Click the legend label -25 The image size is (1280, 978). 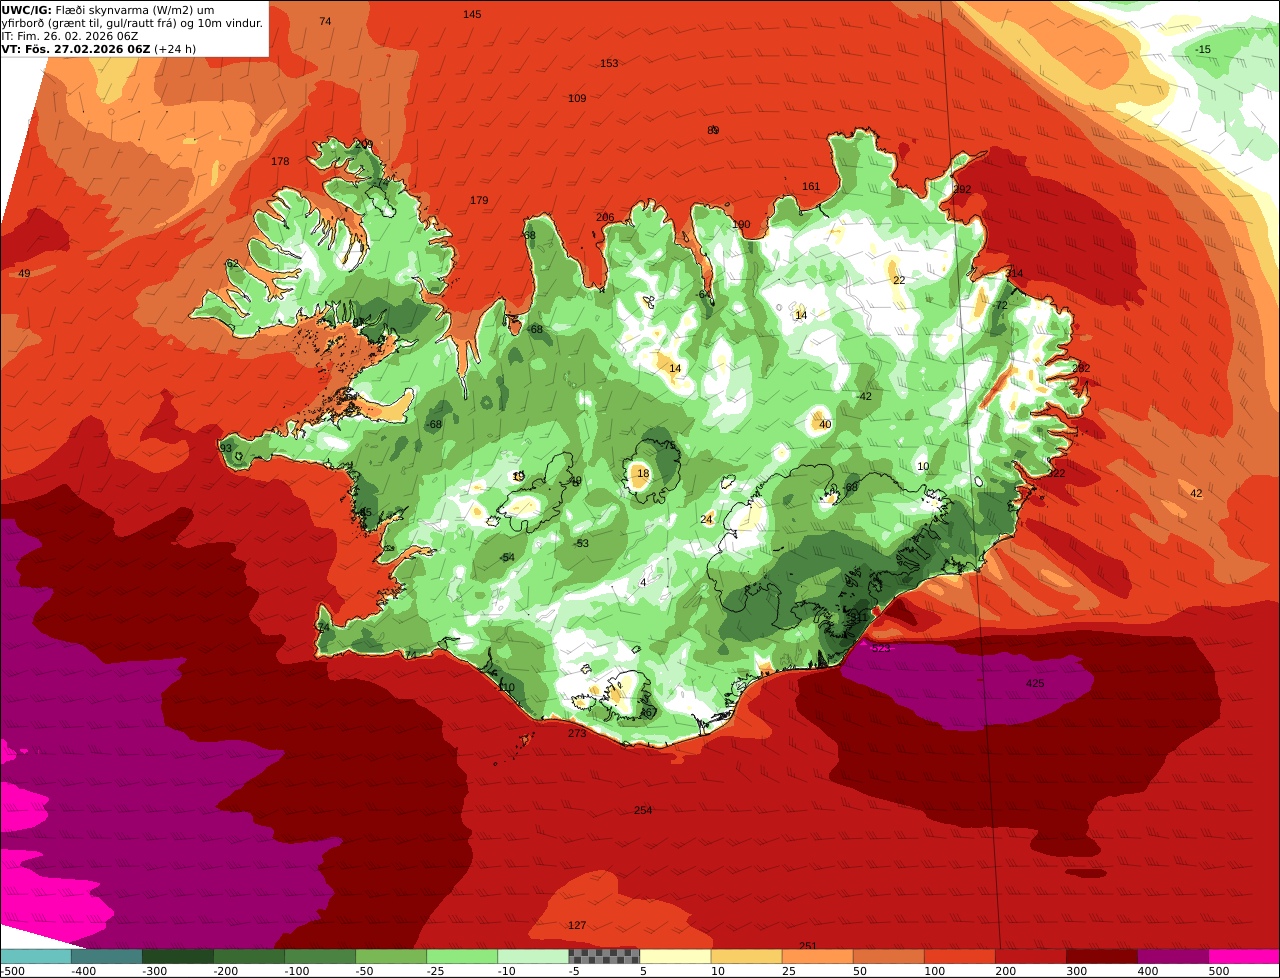(x=436, y=971)
